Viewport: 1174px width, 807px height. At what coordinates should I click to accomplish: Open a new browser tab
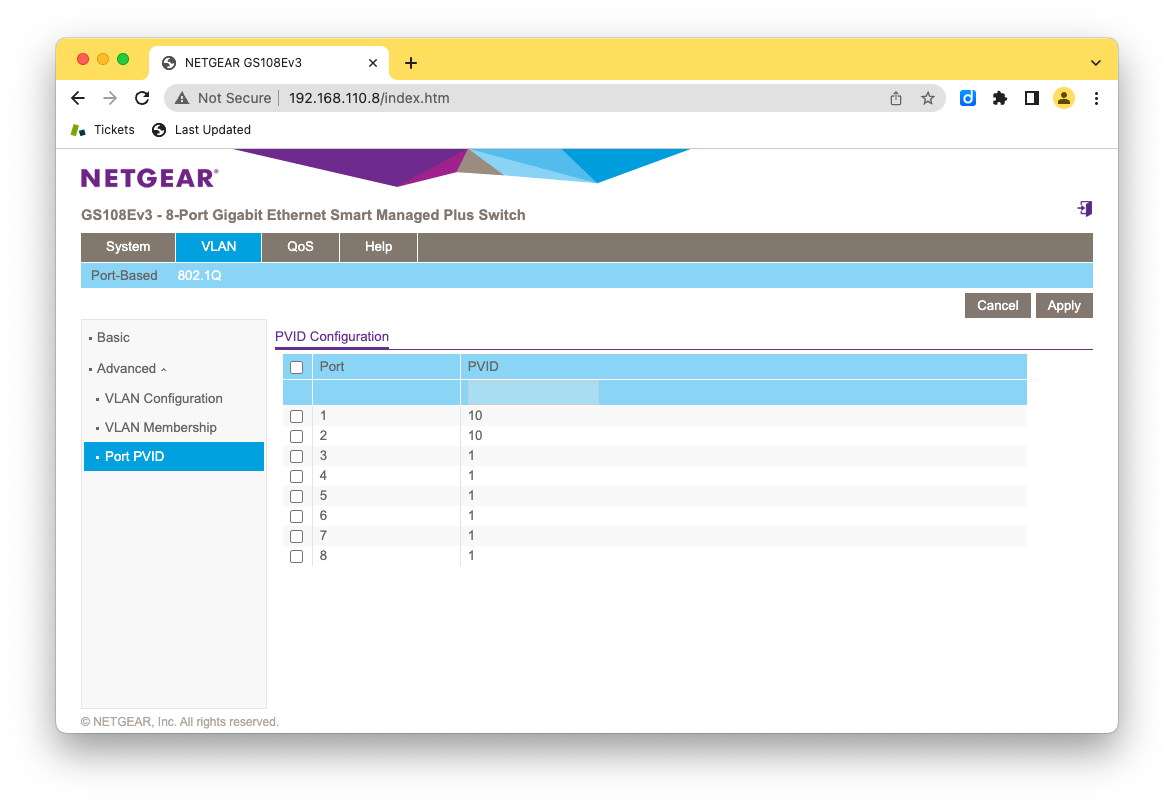coord(410,63)
